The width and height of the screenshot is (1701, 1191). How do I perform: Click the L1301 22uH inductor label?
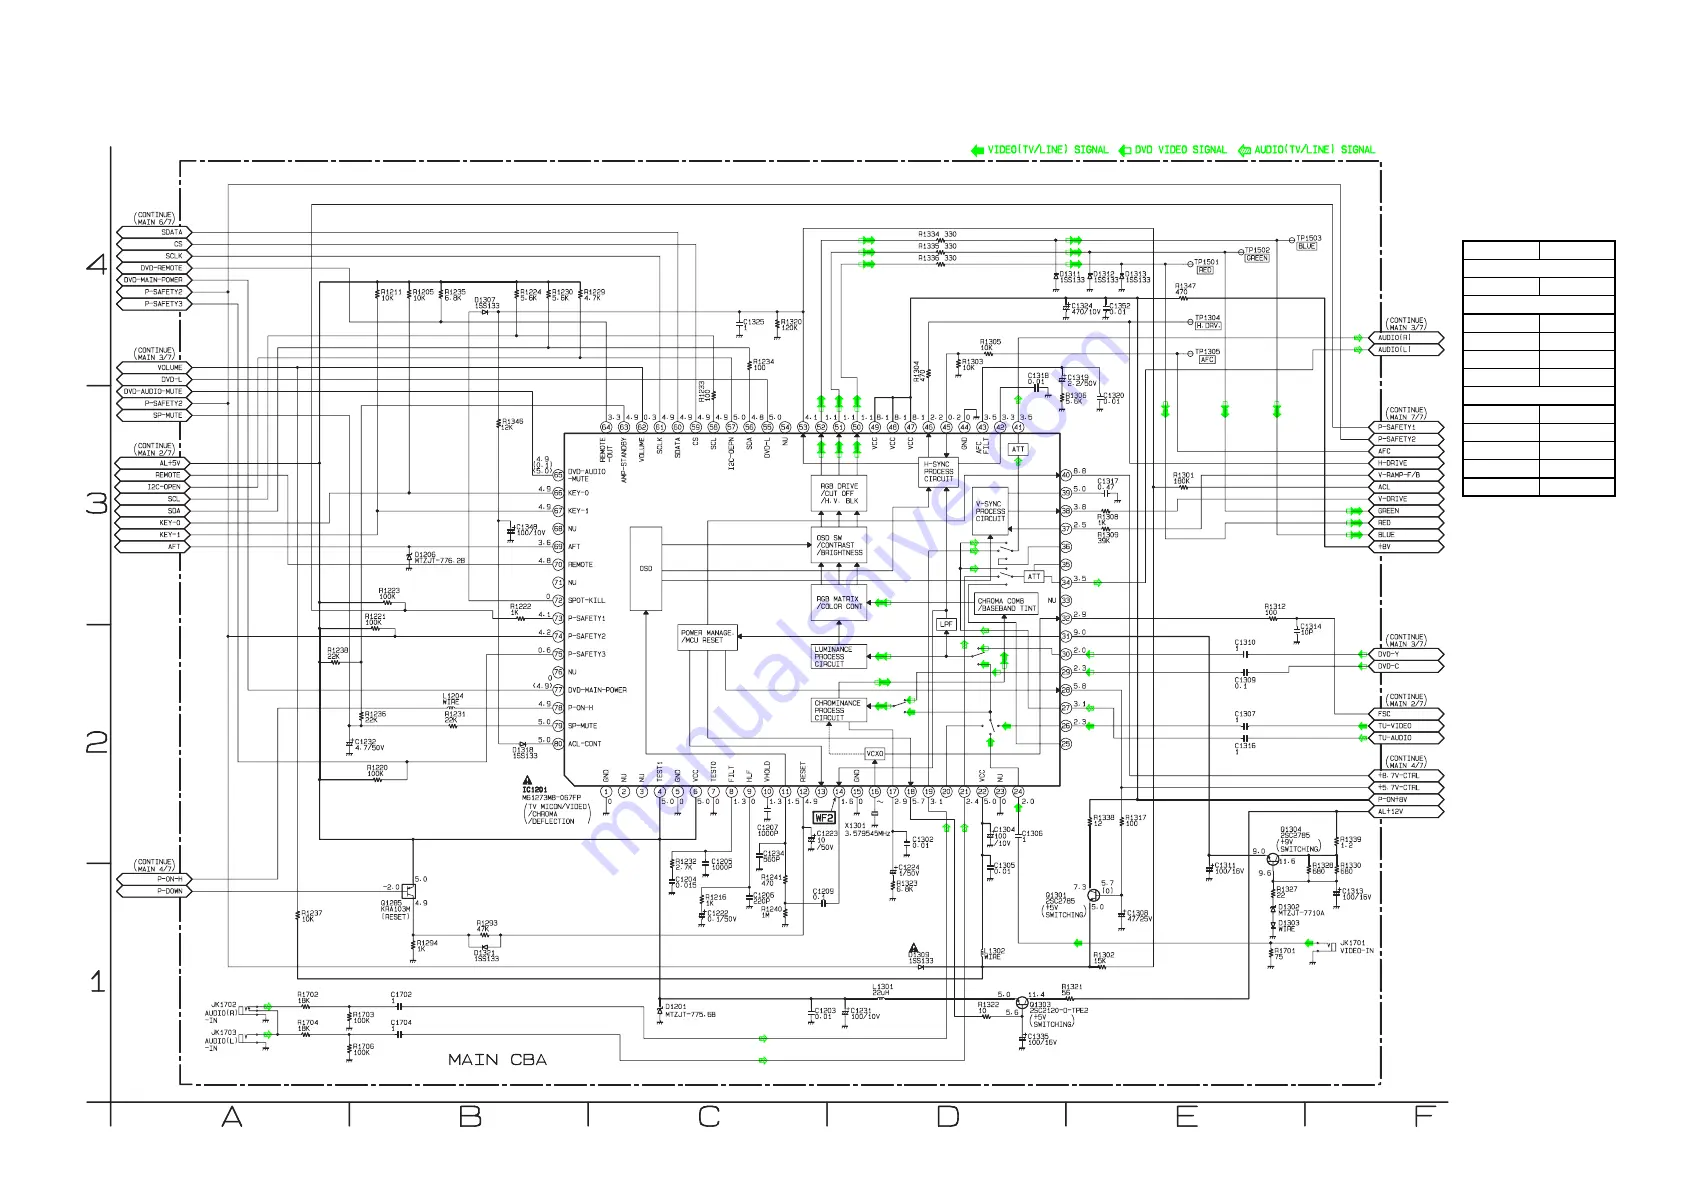881,990
